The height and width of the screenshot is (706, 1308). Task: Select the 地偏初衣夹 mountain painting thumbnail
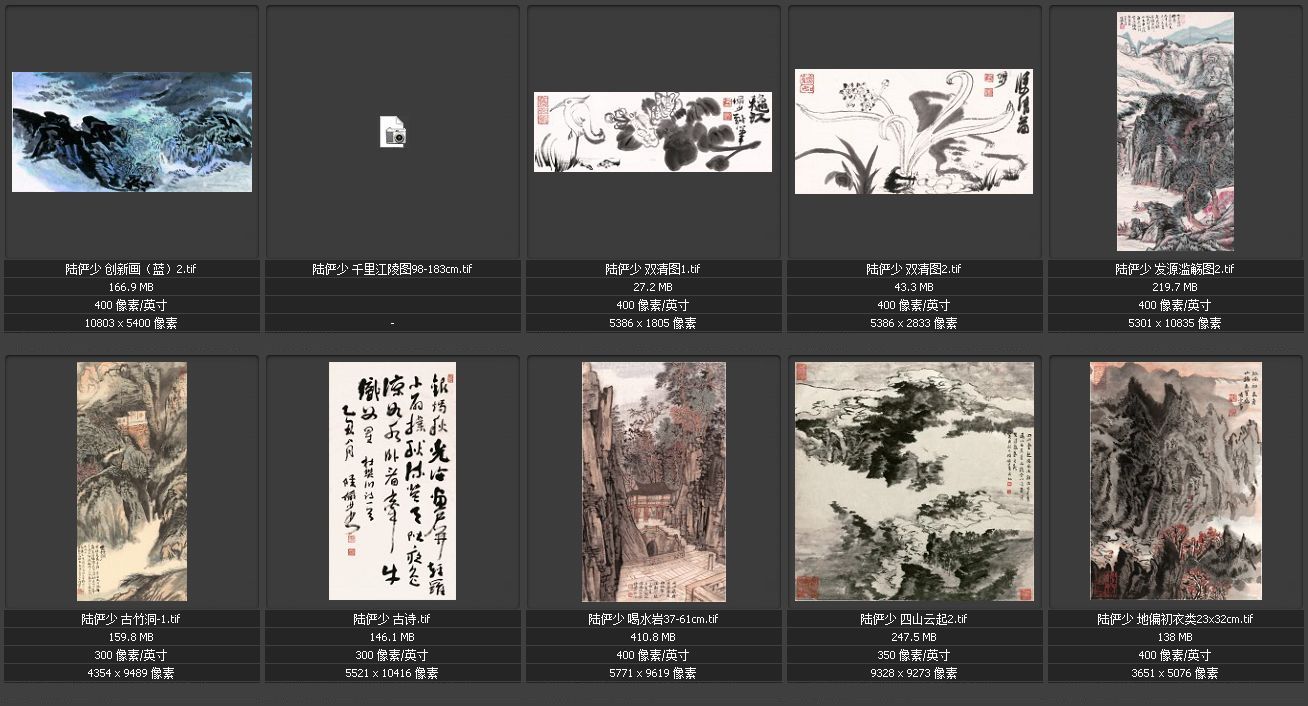tap(1175, 481)
